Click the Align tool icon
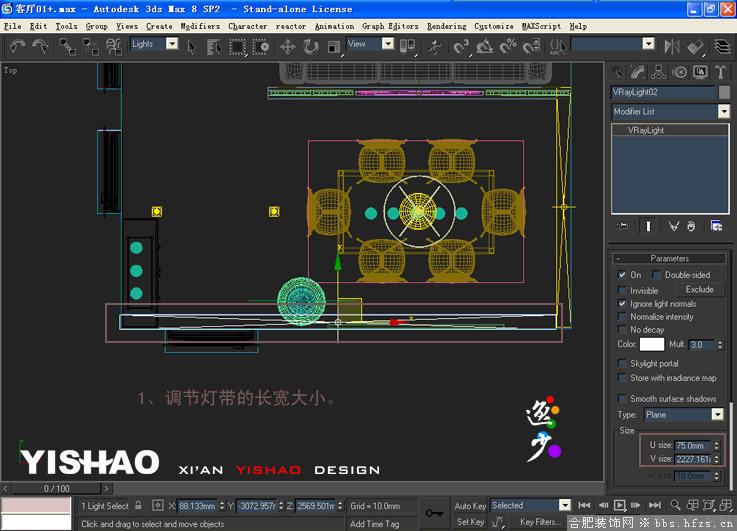 (695, 47)
